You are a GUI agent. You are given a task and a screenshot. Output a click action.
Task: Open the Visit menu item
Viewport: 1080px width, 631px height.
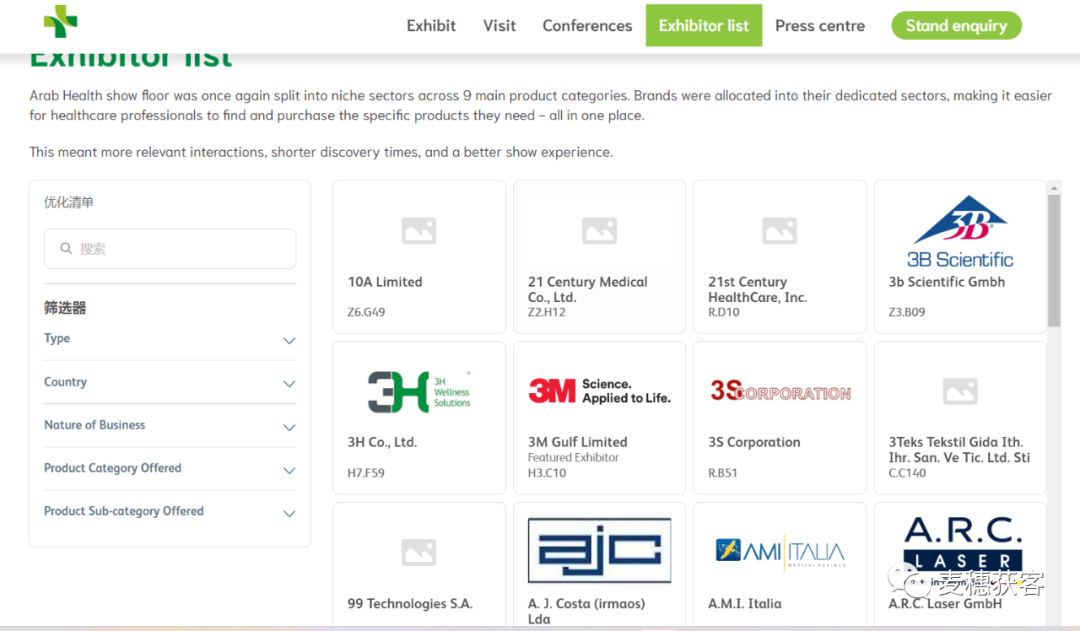499,25
